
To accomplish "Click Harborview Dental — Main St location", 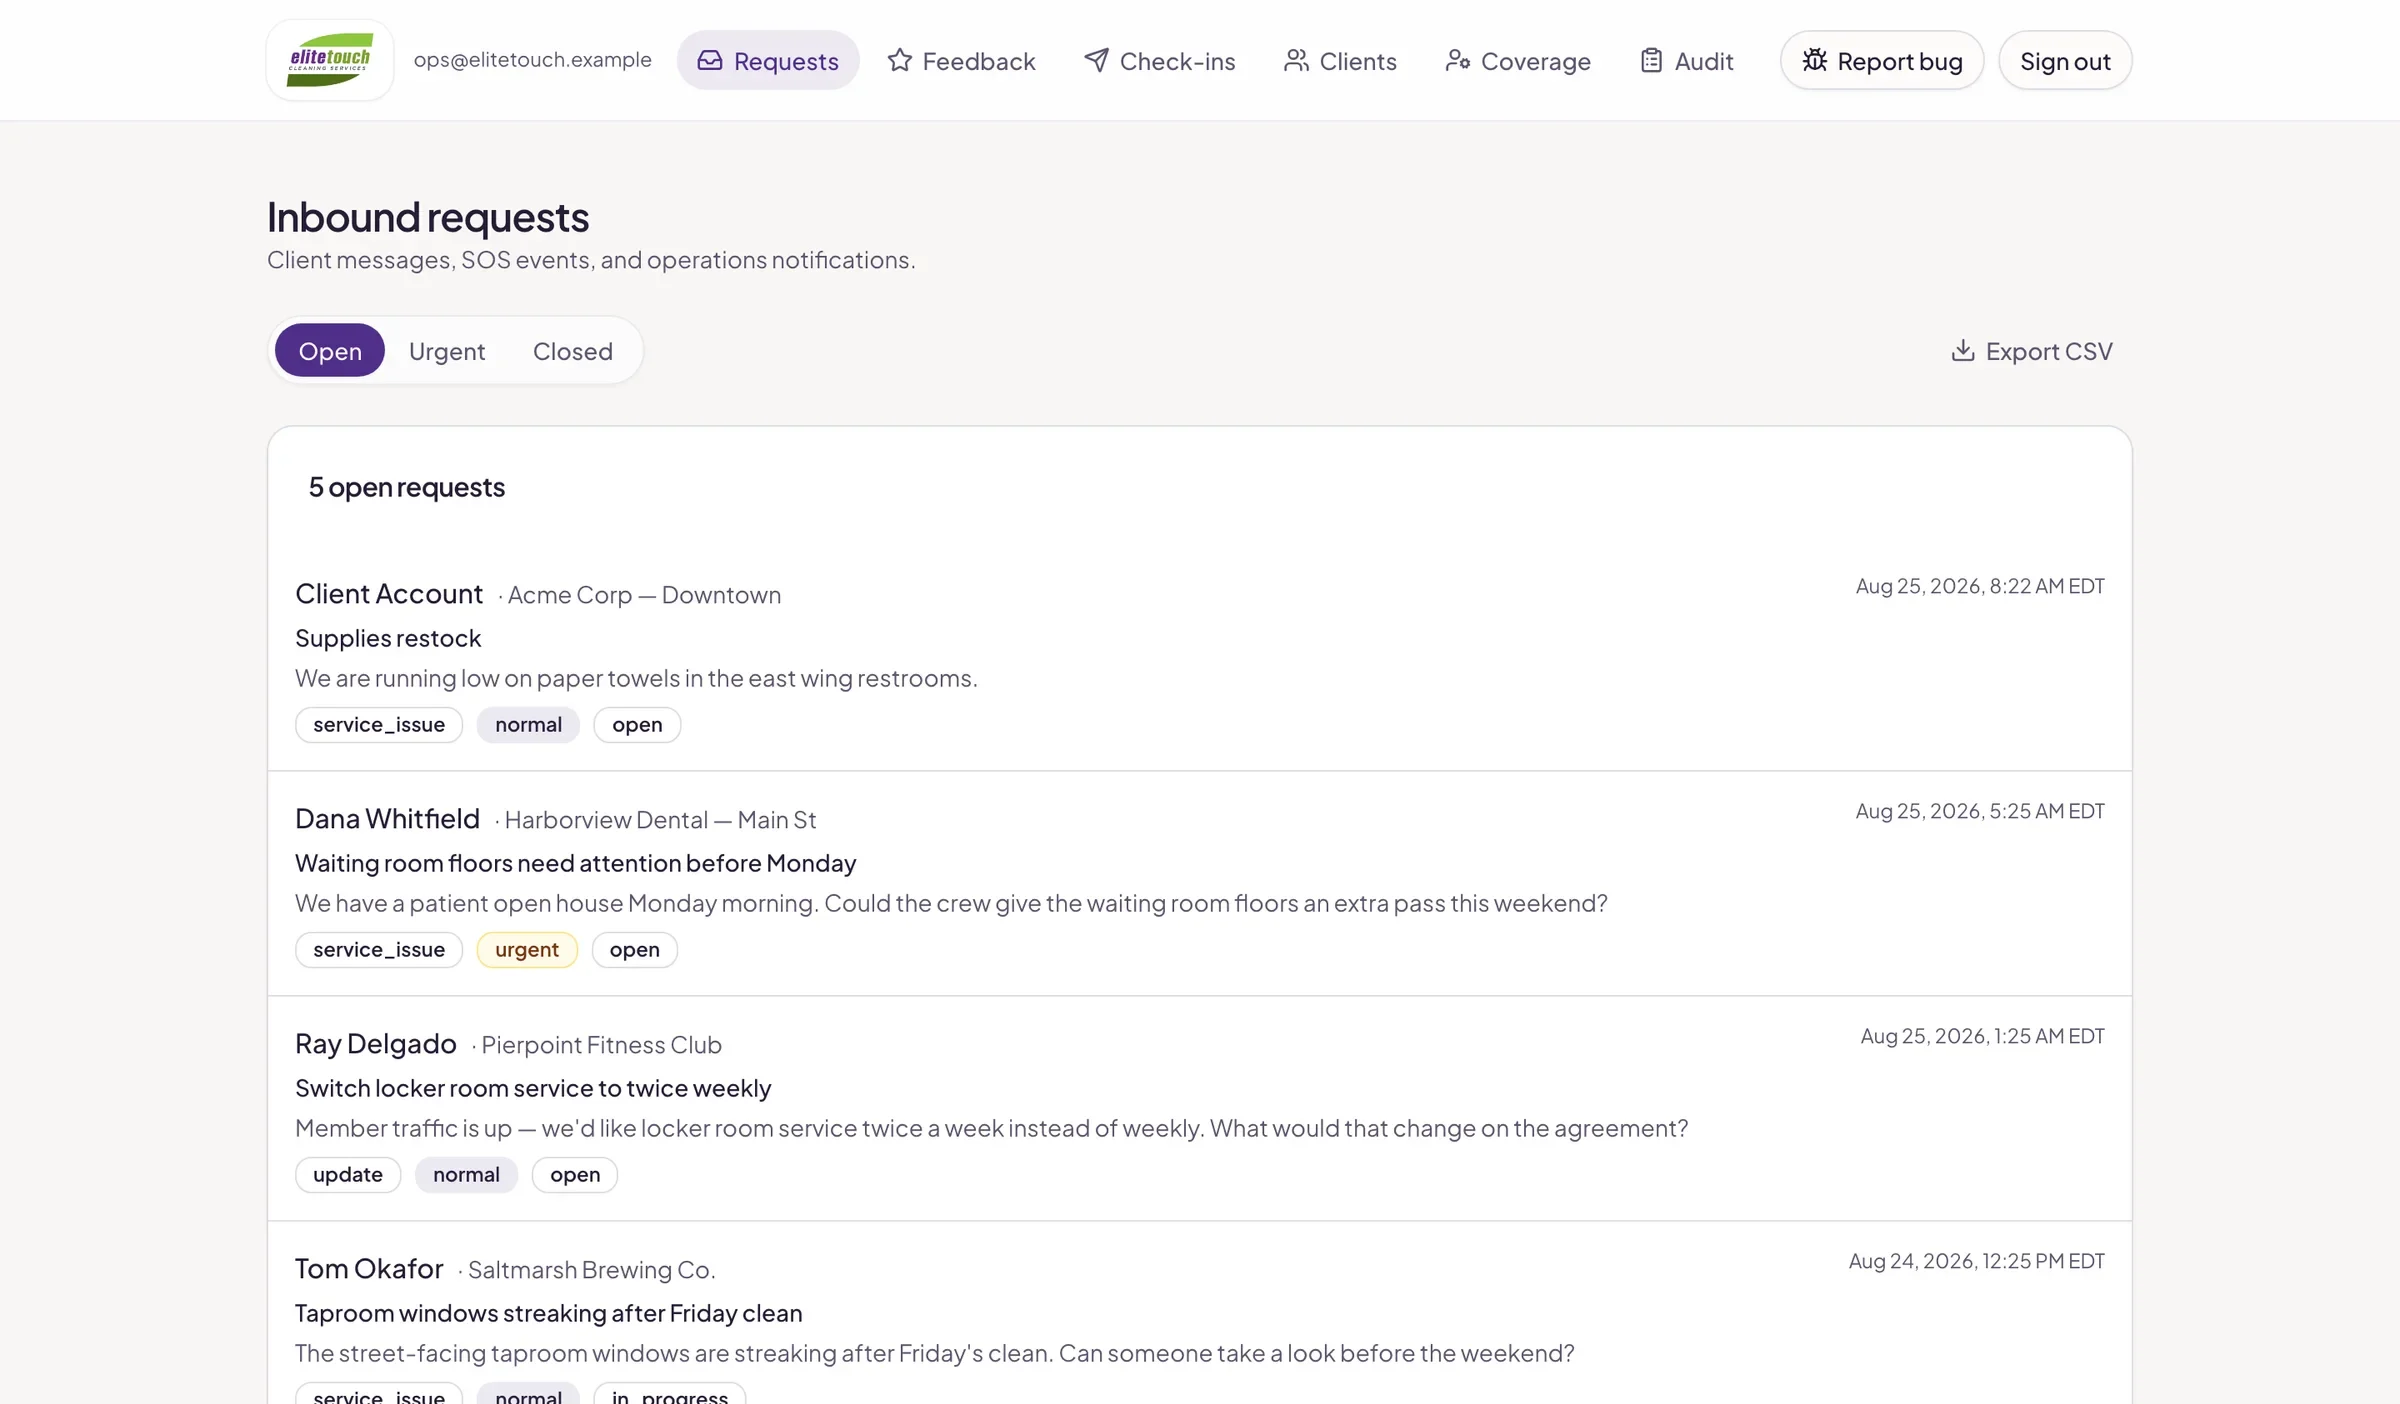I will 660,820.
